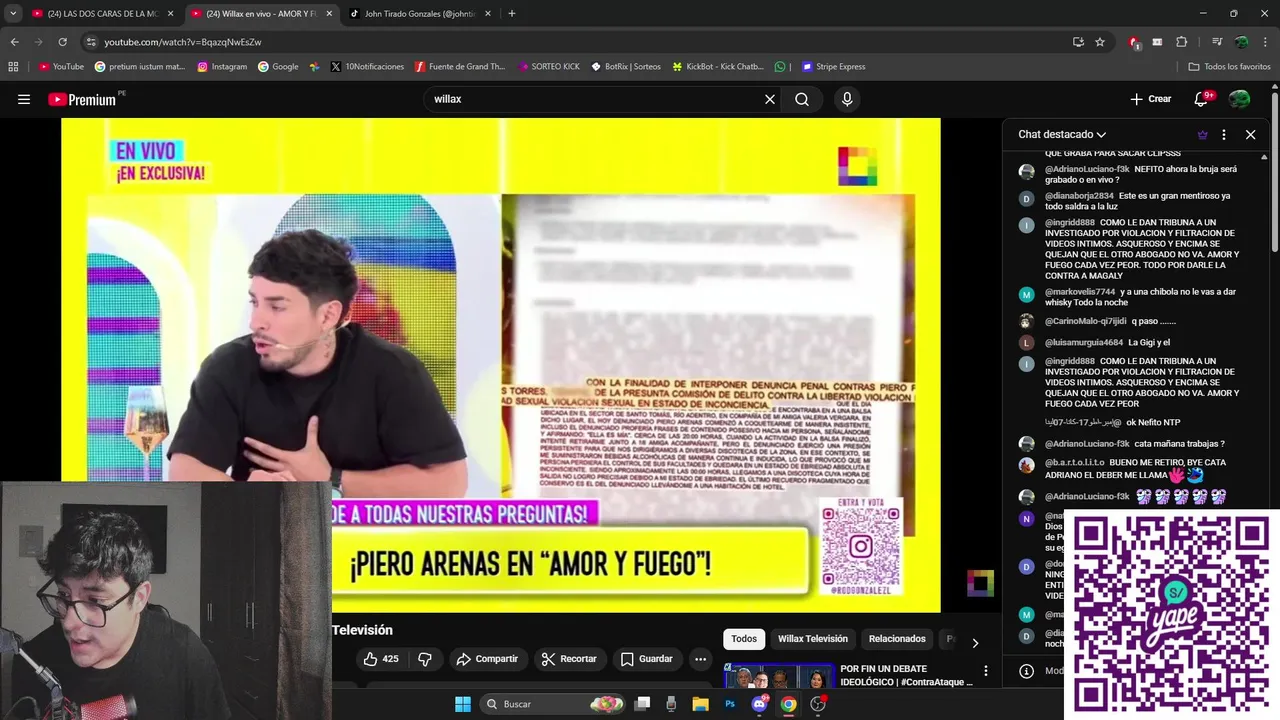Open the account avatar menu
Screen dimensions: 1280x720
tap(1239, 99)
